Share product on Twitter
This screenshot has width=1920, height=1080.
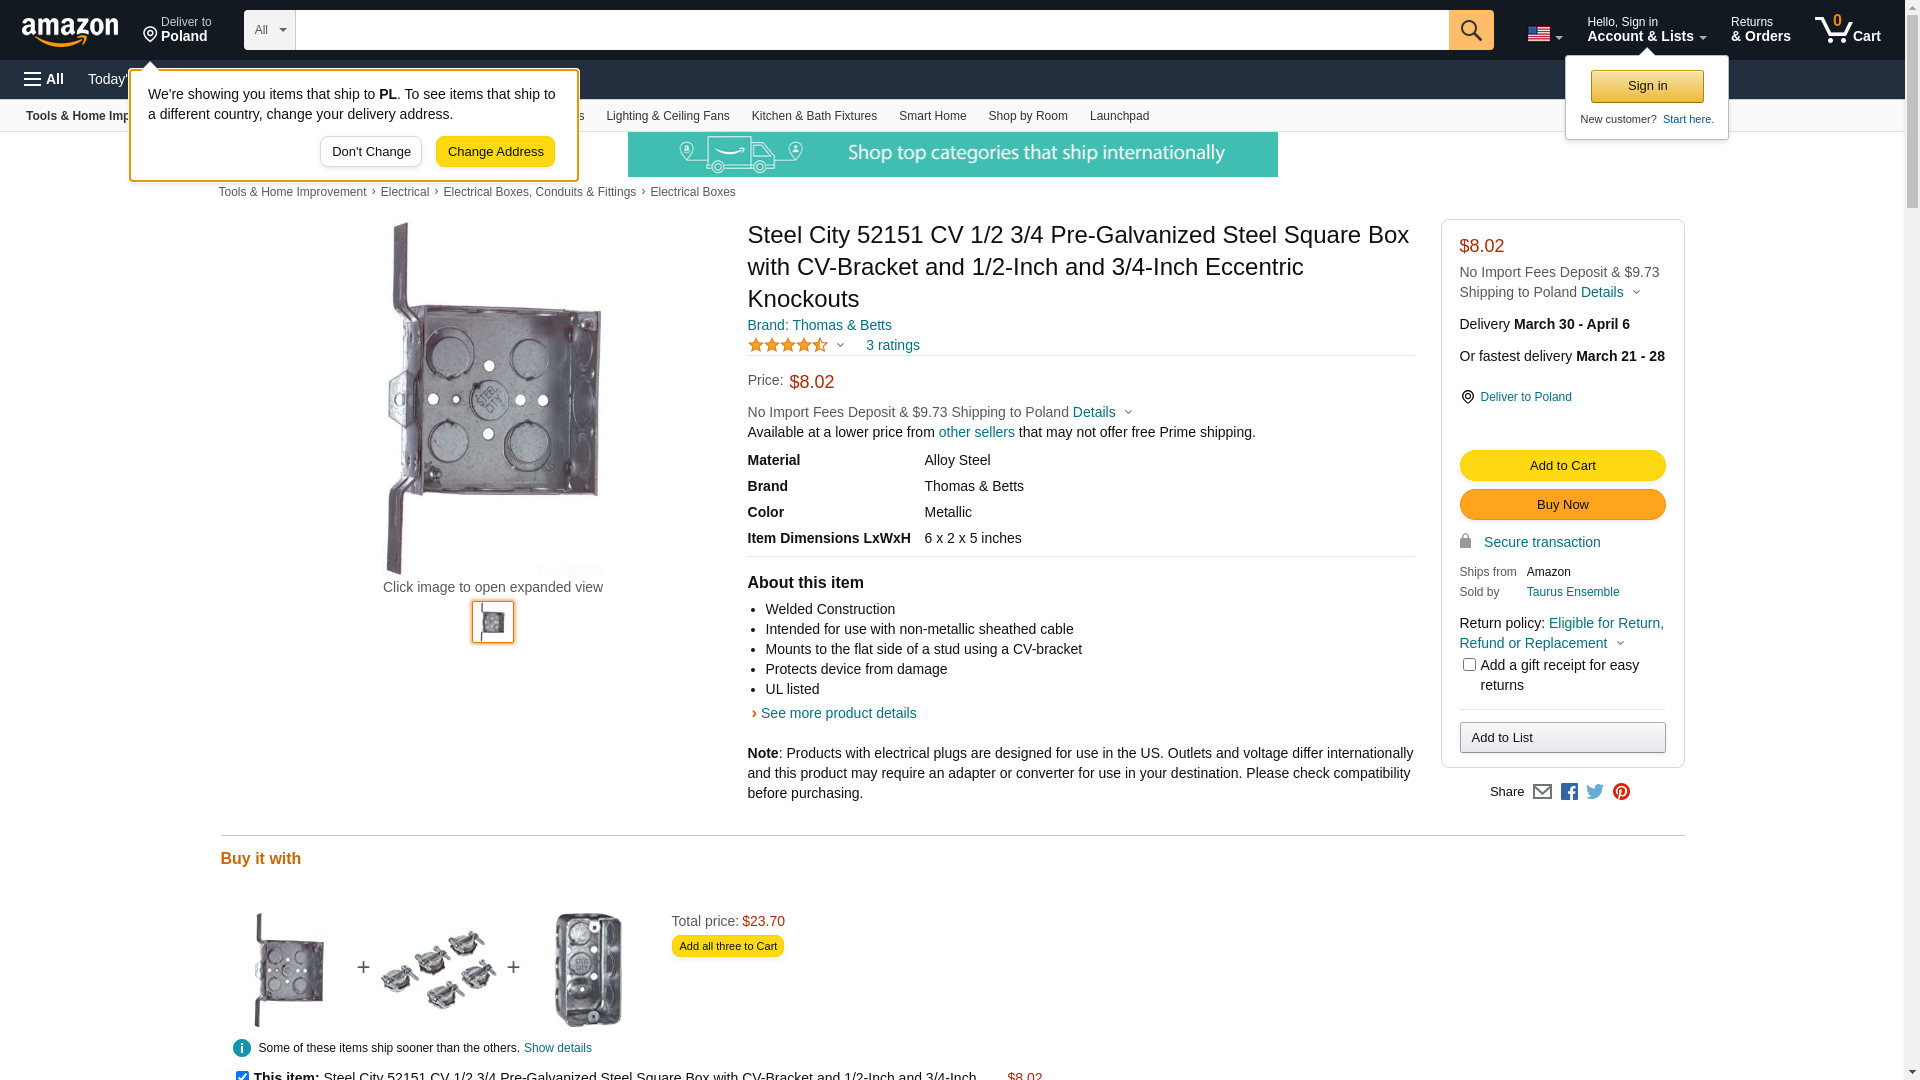(x=1595, y=792)
